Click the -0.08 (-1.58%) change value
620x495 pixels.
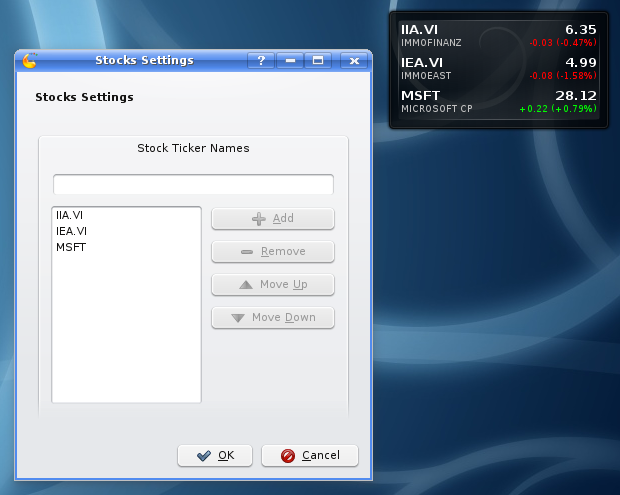[563, 76]
